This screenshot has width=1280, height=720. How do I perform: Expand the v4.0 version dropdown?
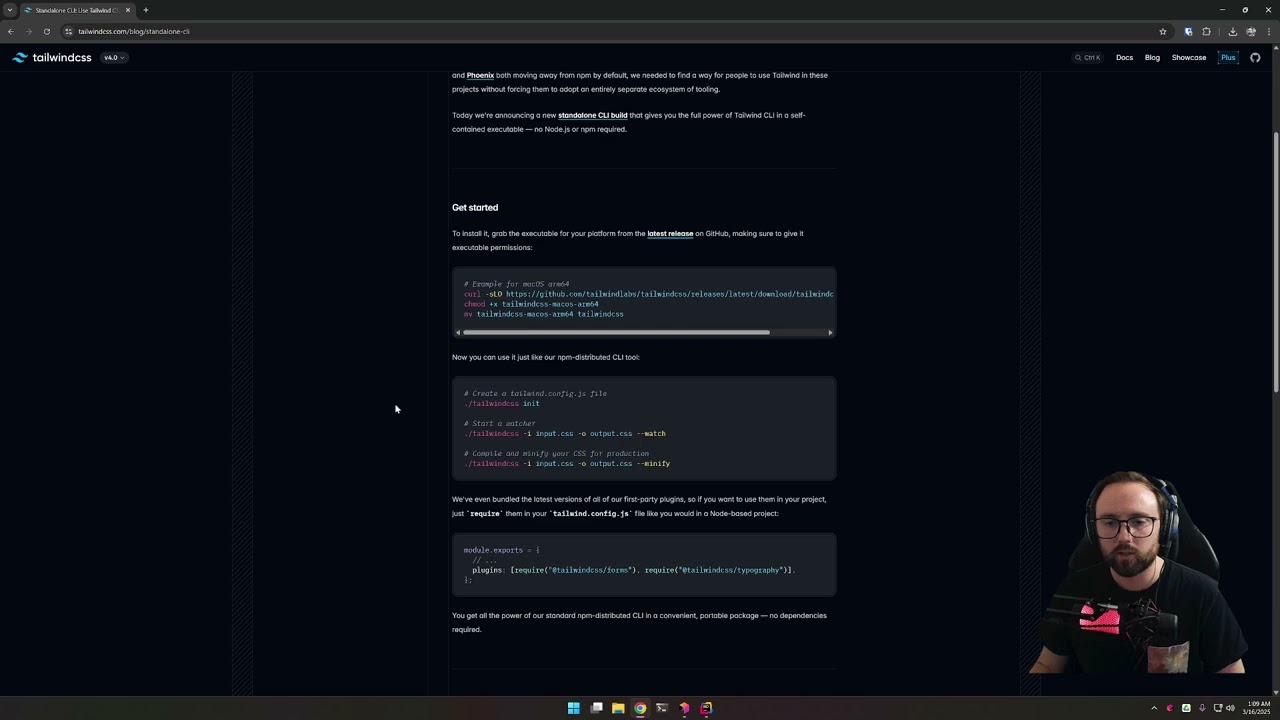click(113, 58)
